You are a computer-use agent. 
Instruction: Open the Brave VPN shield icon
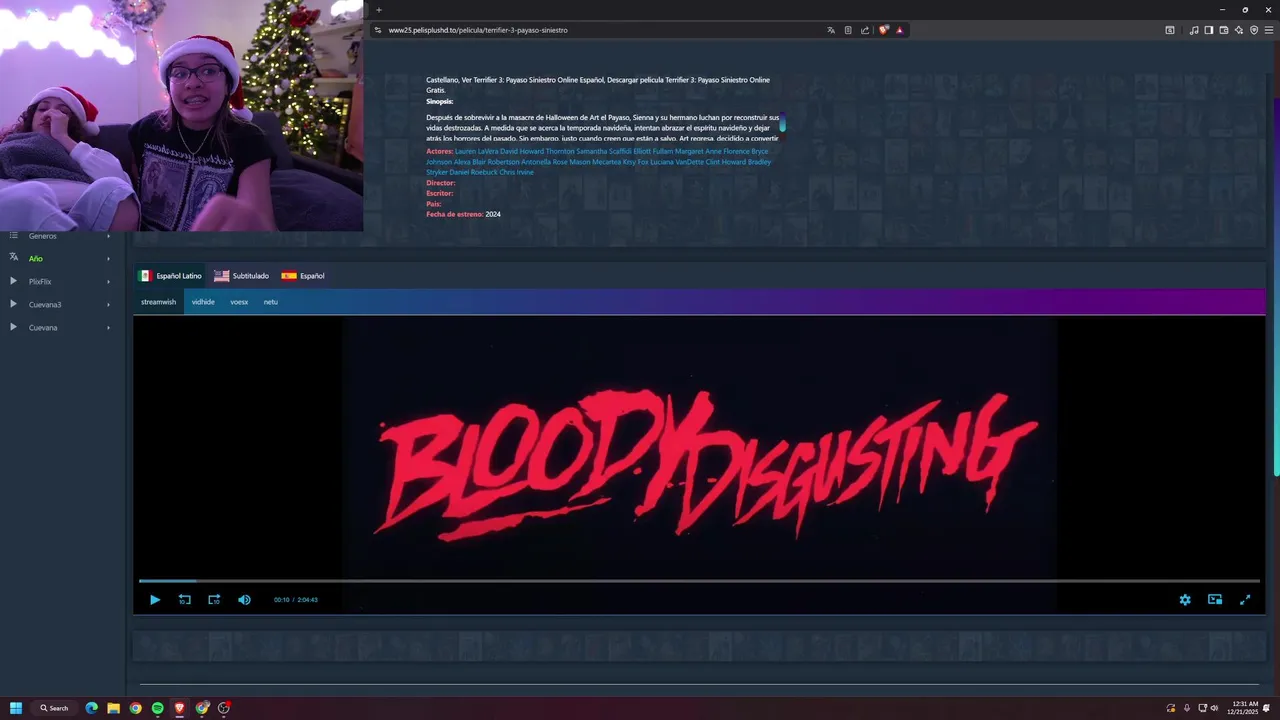[x=1254, y=30]
